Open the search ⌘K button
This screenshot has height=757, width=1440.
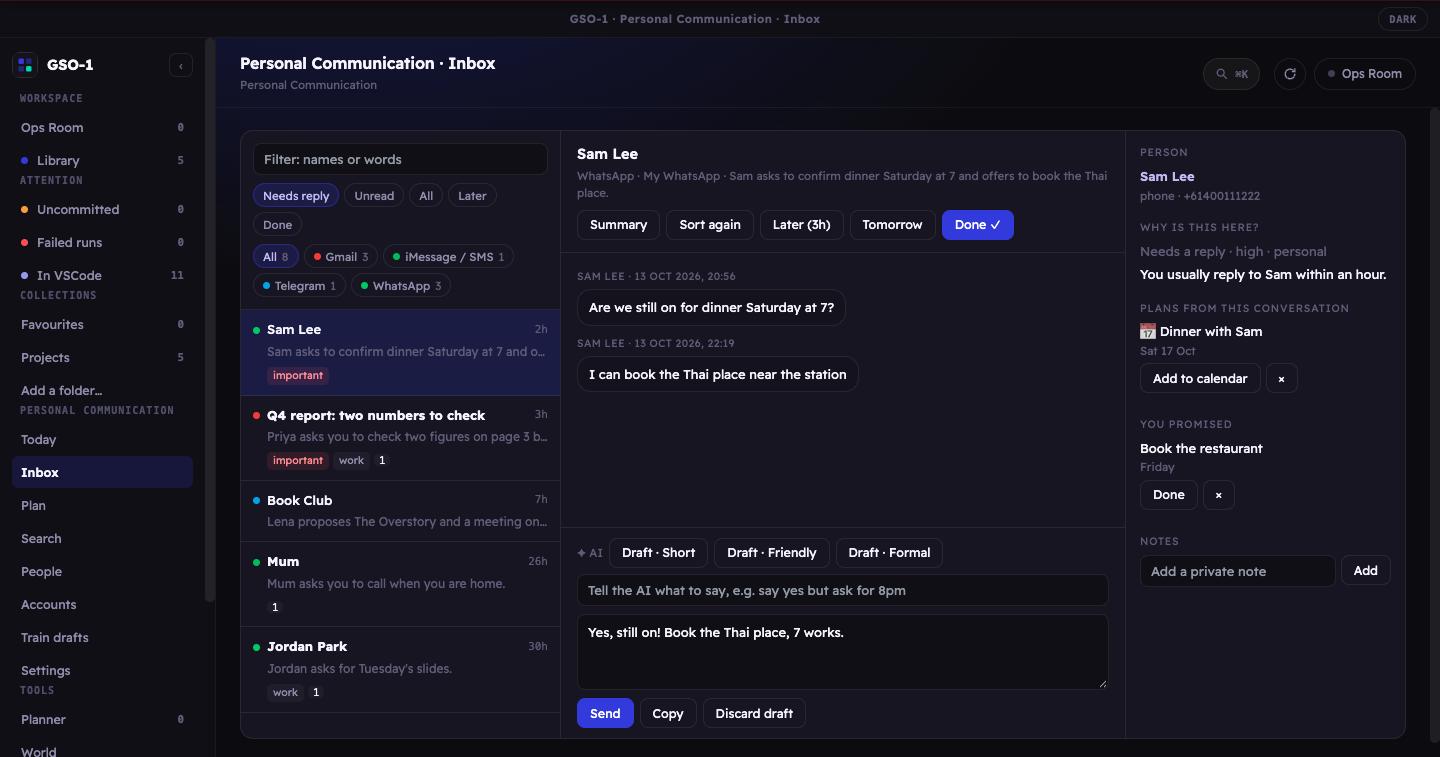(x=1231, y=74)
